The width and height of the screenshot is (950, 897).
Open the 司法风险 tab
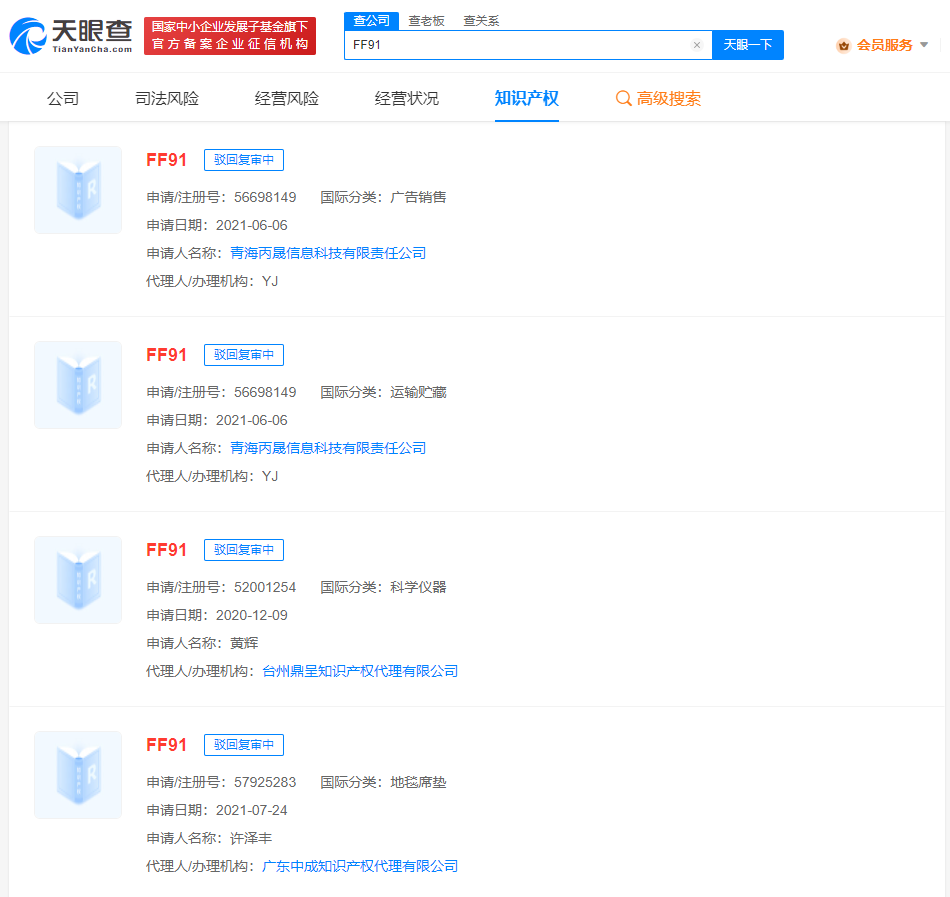click(x=167, y=98)
